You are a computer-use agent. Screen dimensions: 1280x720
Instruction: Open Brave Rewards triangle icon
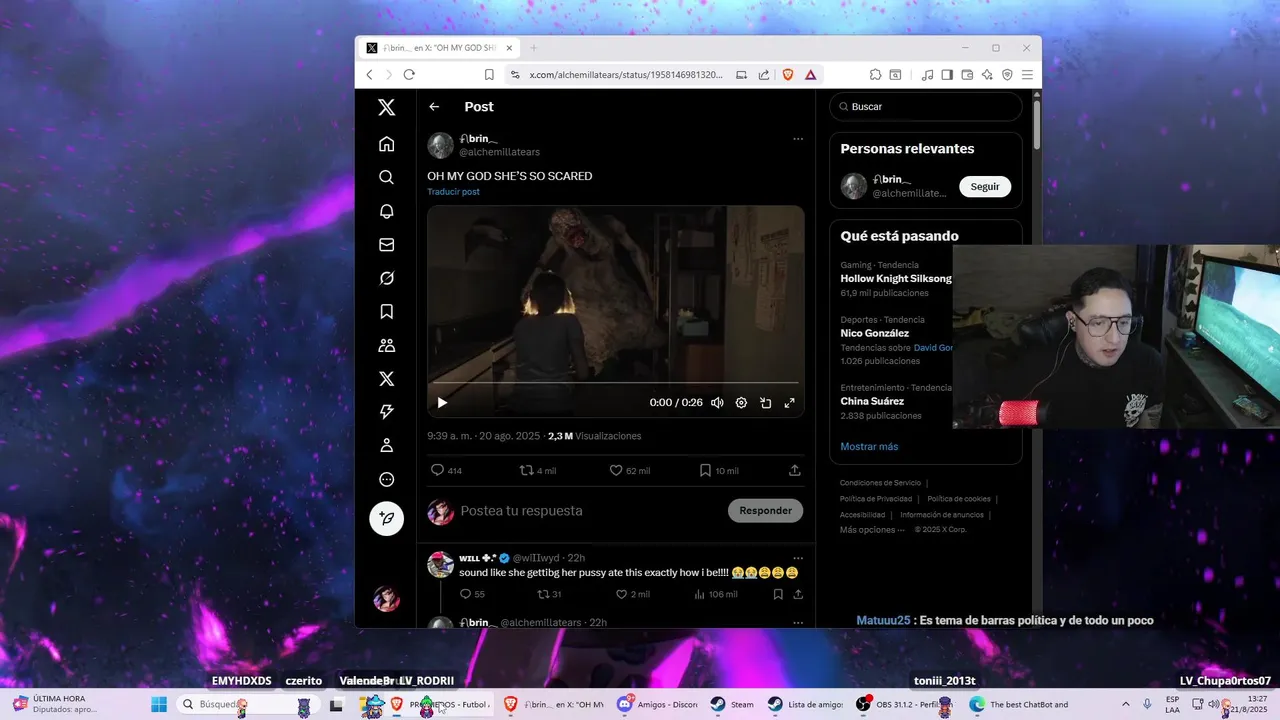[811, 75]
